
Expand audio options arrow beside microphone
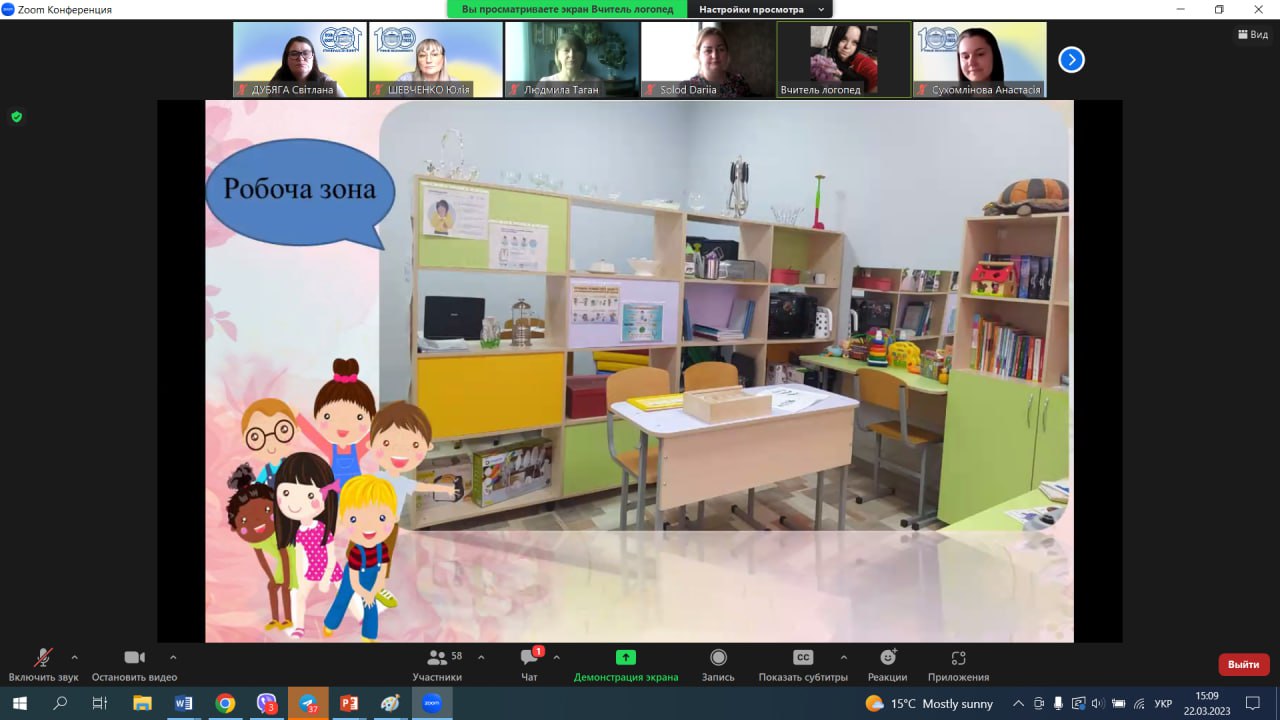74,657
